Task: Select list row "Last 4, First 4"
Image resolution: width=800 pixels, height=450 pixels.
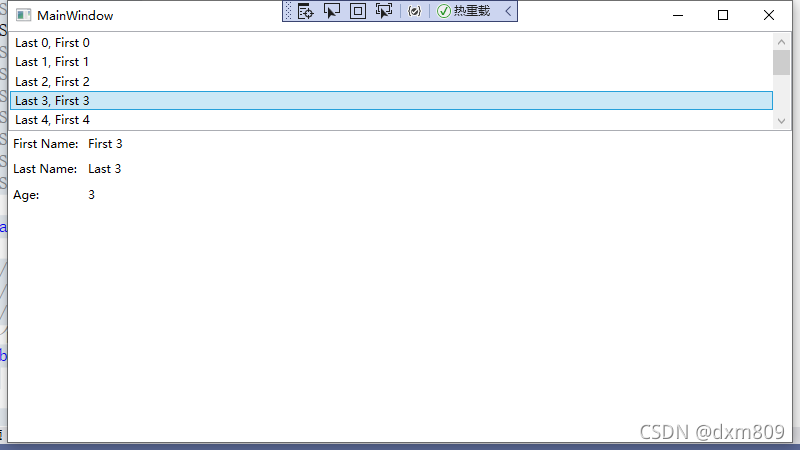Action: (391, 120)
